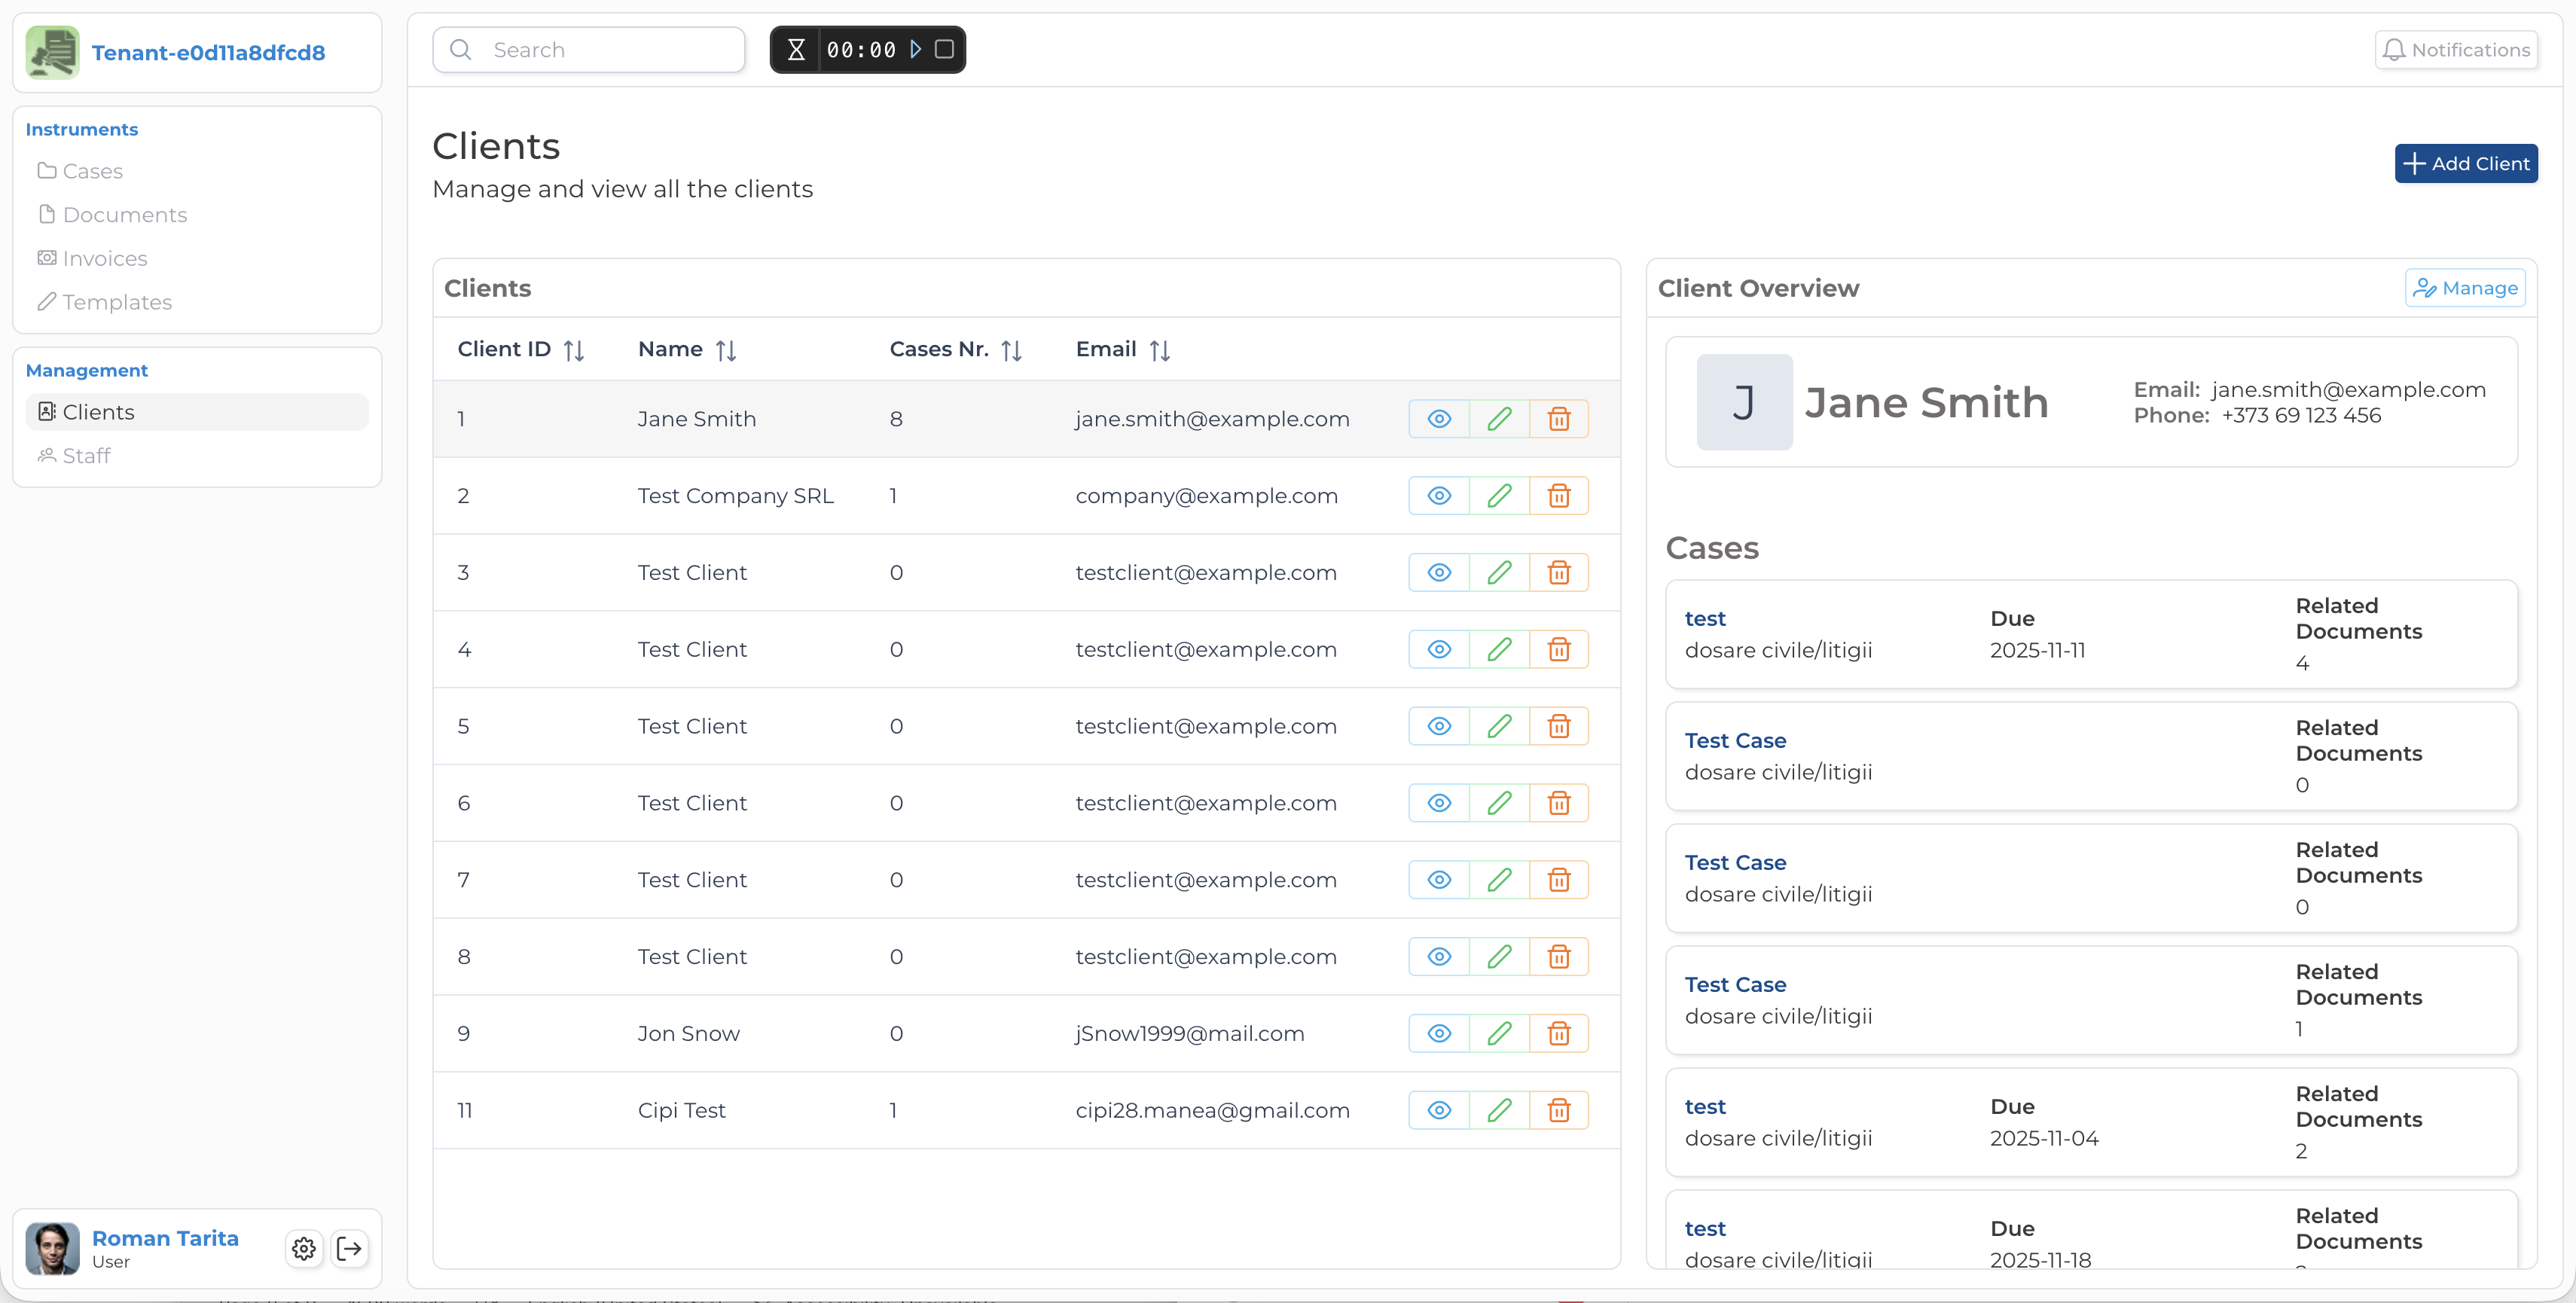Click the logout icon in user panel
This screenshot has height=1303, width=2576.
[350, 1248]
